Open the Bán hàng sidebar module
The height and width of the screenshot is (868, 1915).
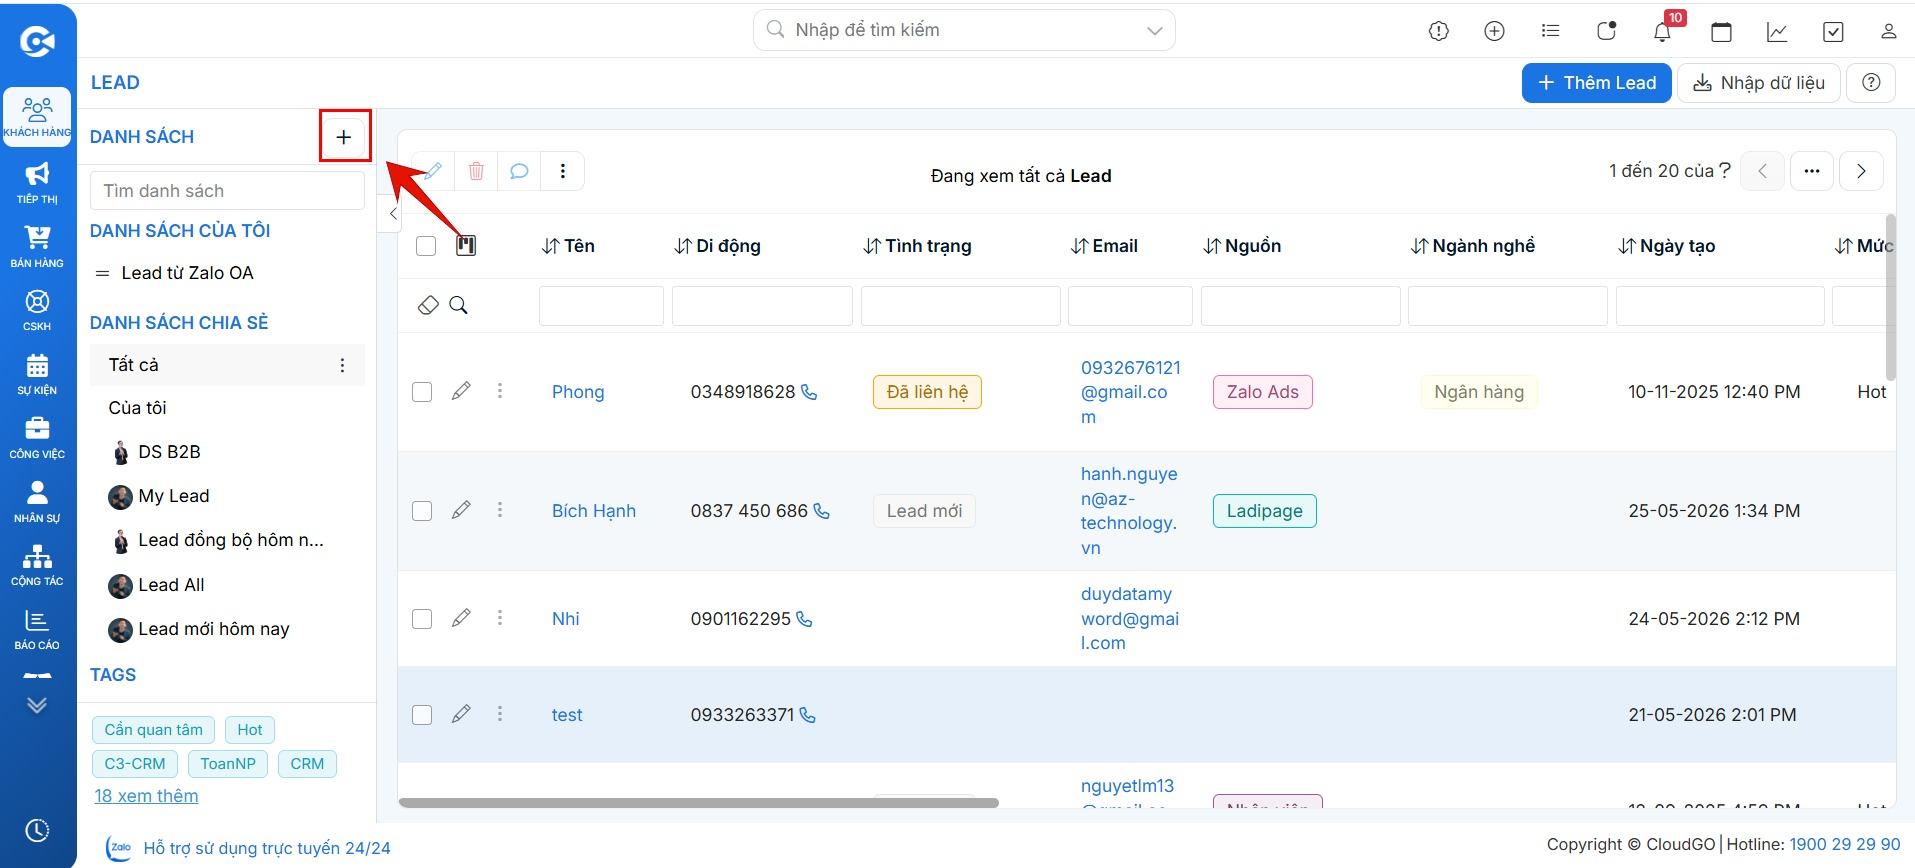pyautogui.click(x=37, y=247)
